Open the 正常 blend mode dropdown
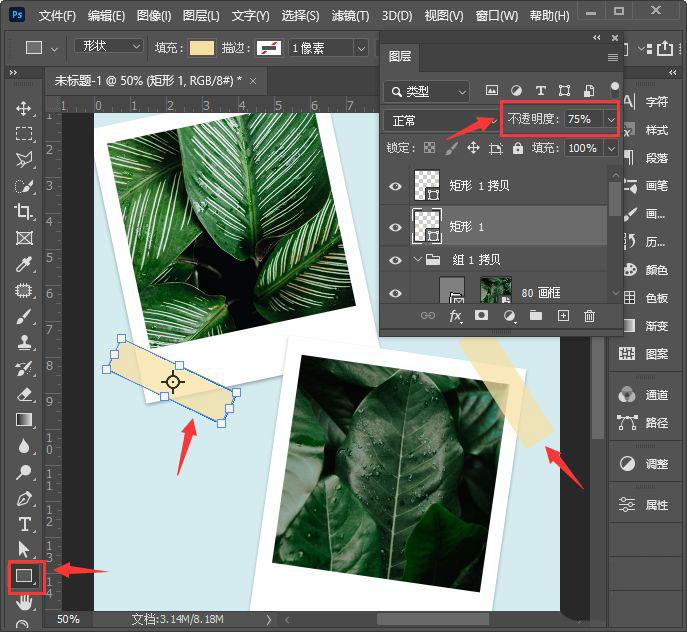This screenshot has height=632, width=687. pos(438,120)
